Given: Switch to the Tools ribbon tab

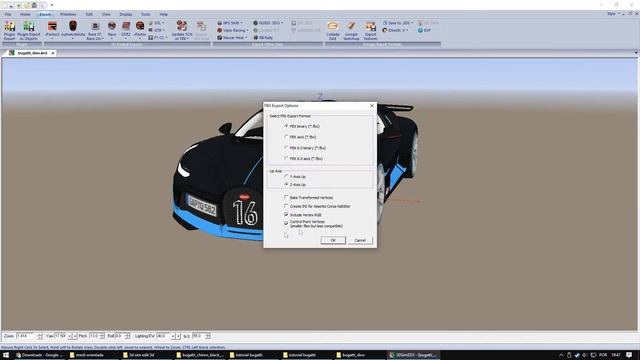Looking at the screenshot, I should click(146, 14).
